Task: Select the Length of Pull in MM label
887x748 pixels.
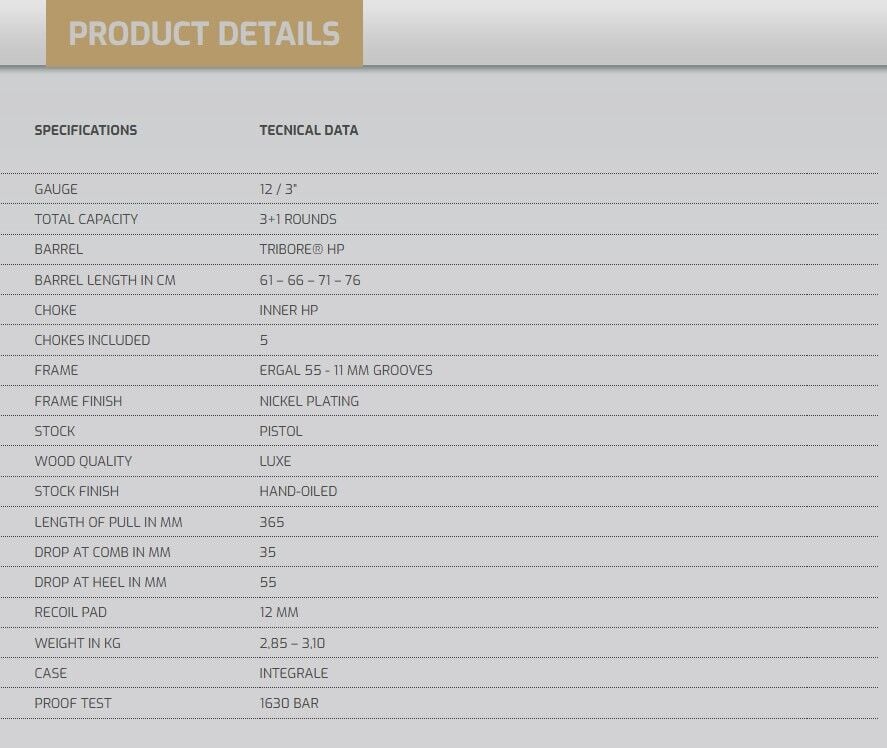Action: pyautogui.click(x=108, y=522)
